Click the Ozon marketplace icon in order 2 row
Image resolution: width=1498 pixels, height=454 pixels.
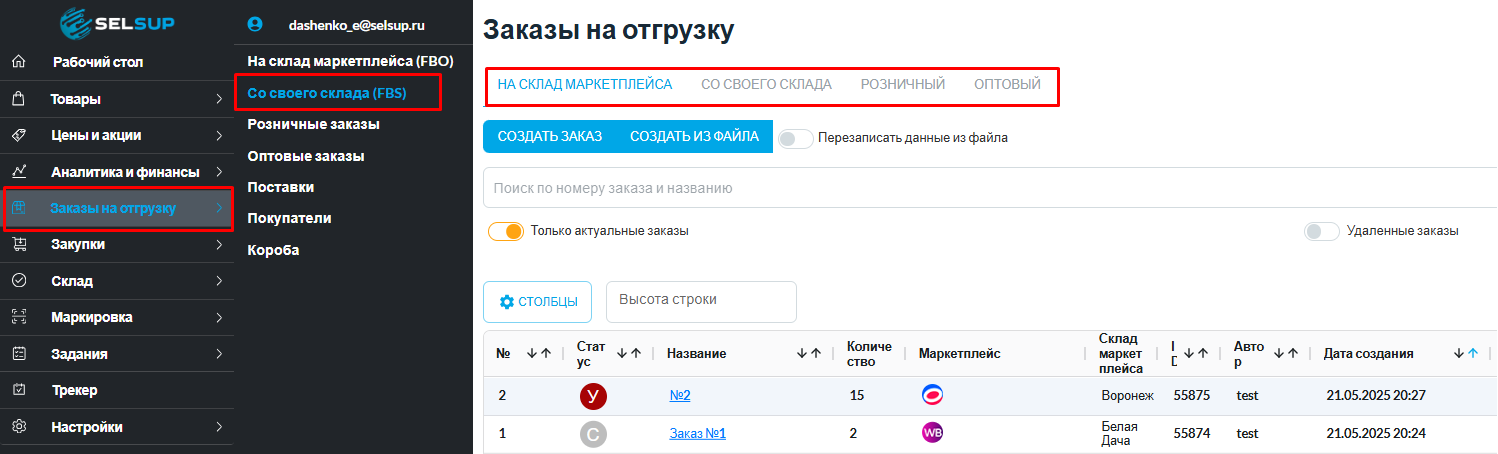click(x=932, y=395)
